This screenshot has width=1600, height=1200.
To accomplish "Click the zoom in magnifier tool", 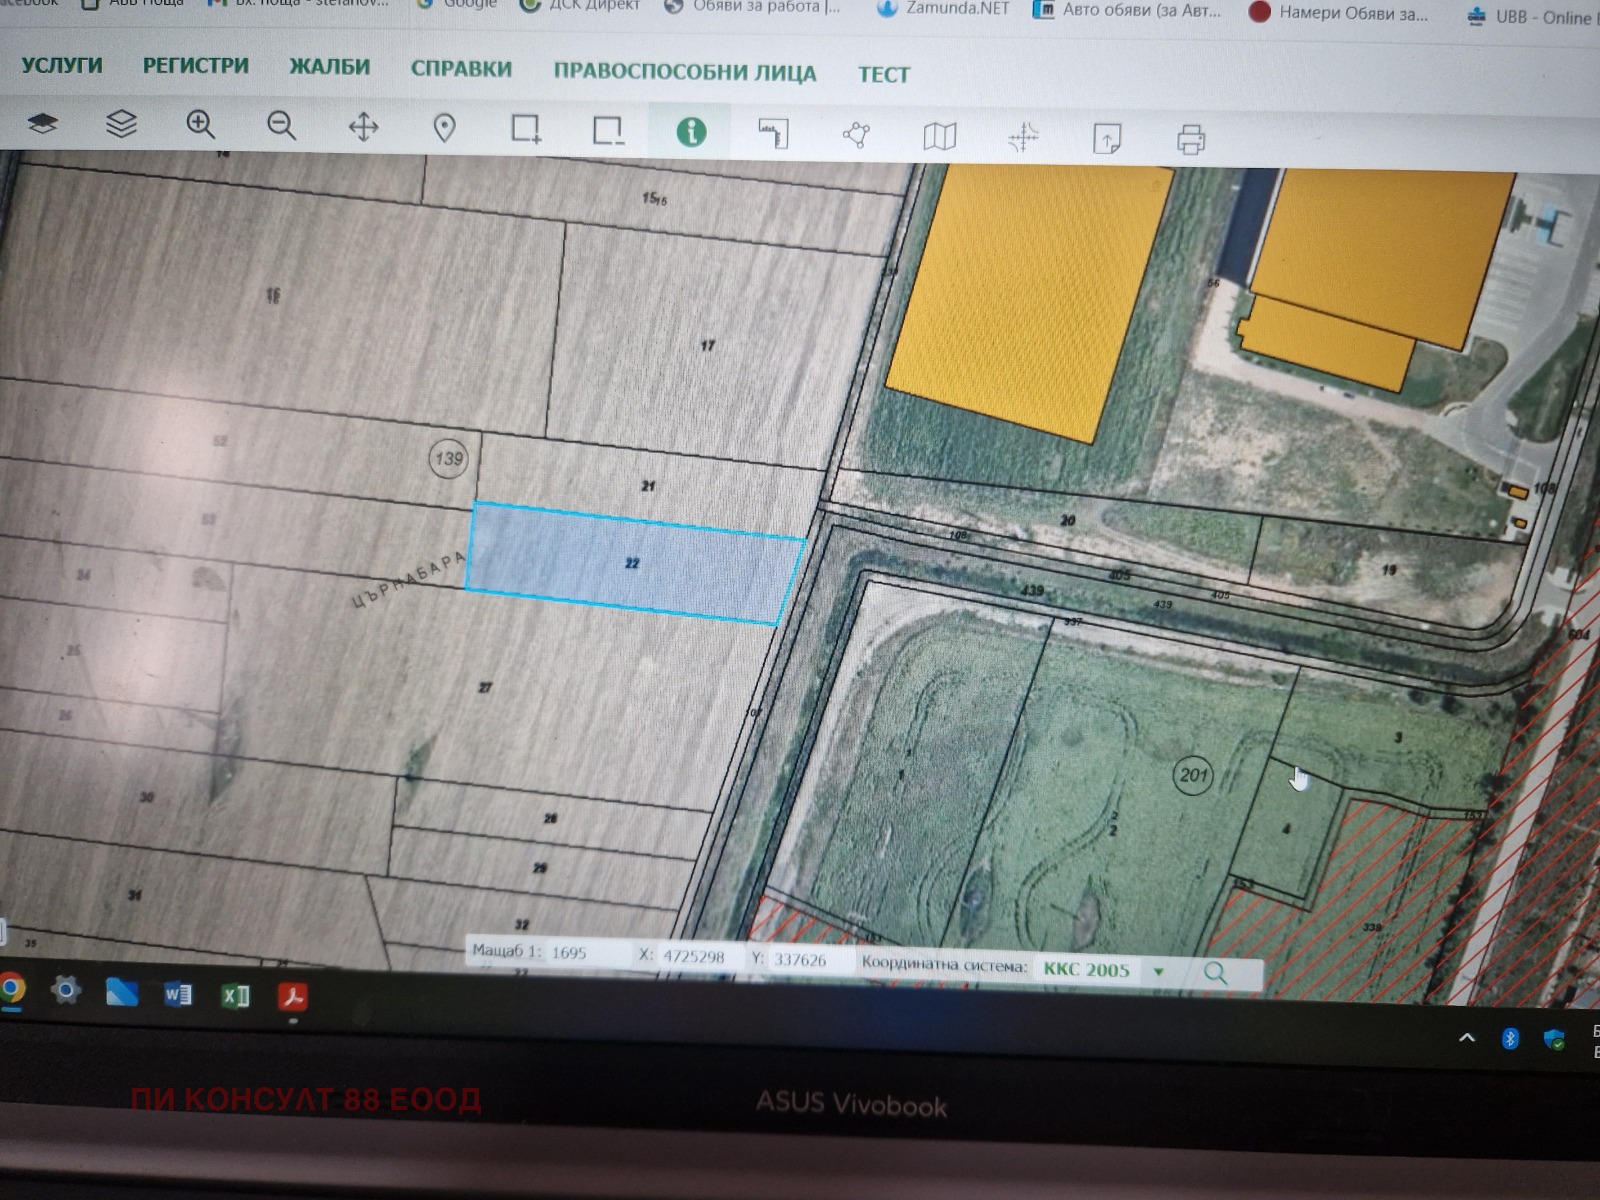I will tap(201, 125).
